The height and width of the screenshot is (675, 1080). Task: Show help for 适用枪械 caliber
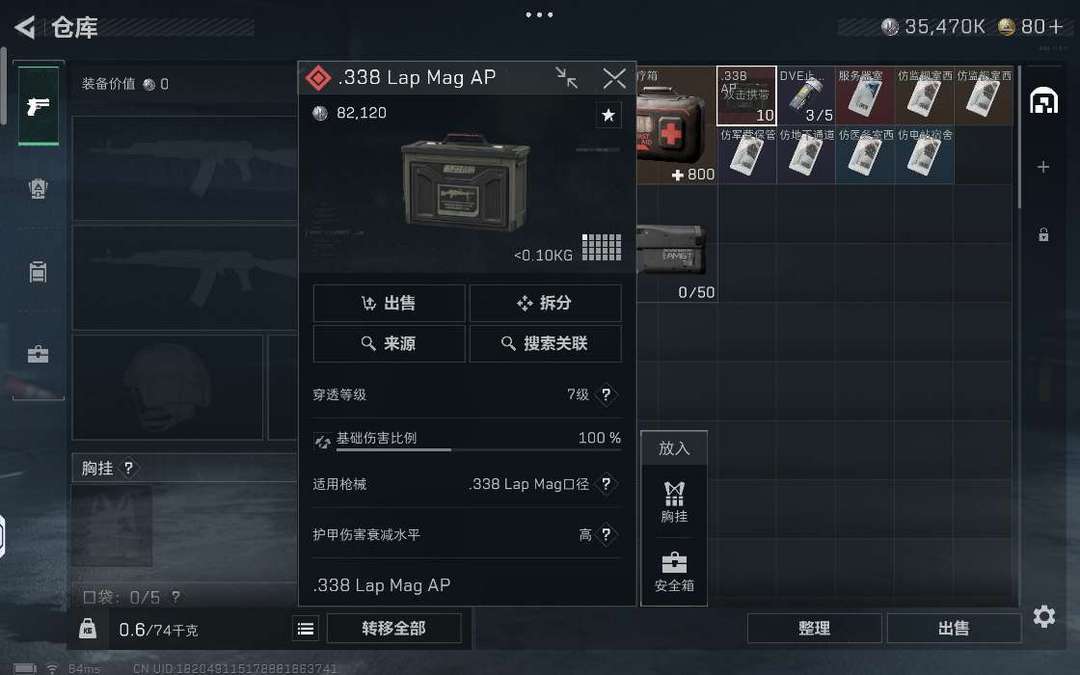605,484
